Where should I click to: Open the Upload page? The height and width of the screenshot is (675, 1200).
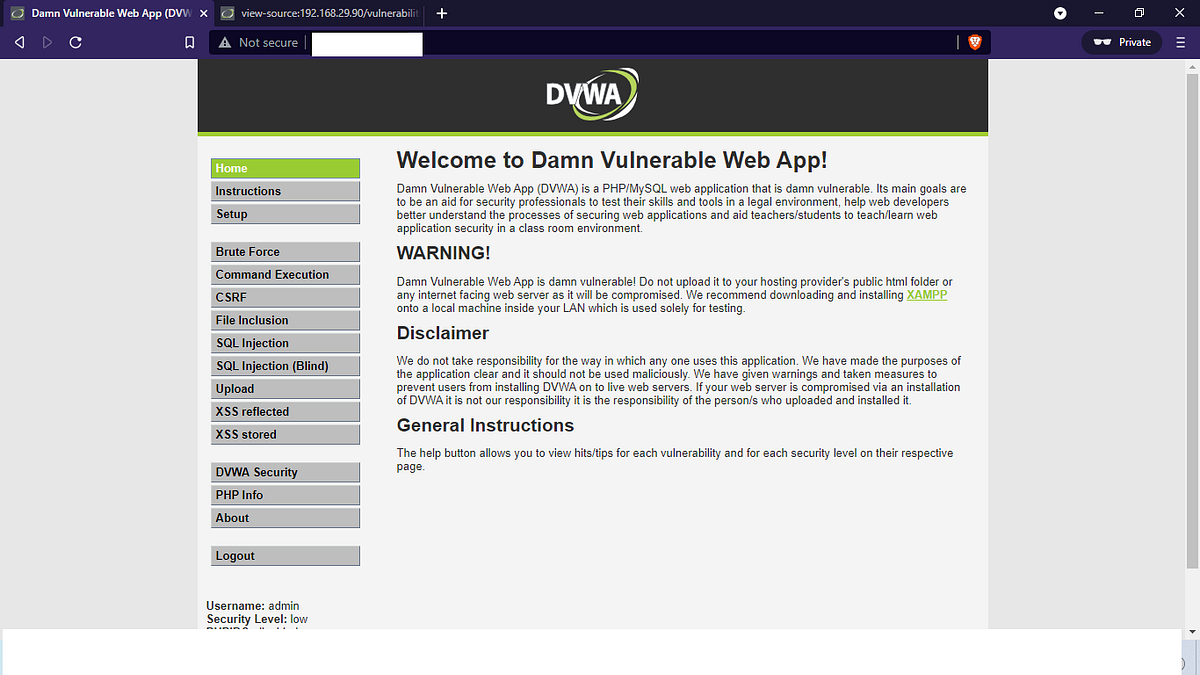[285, 389]
